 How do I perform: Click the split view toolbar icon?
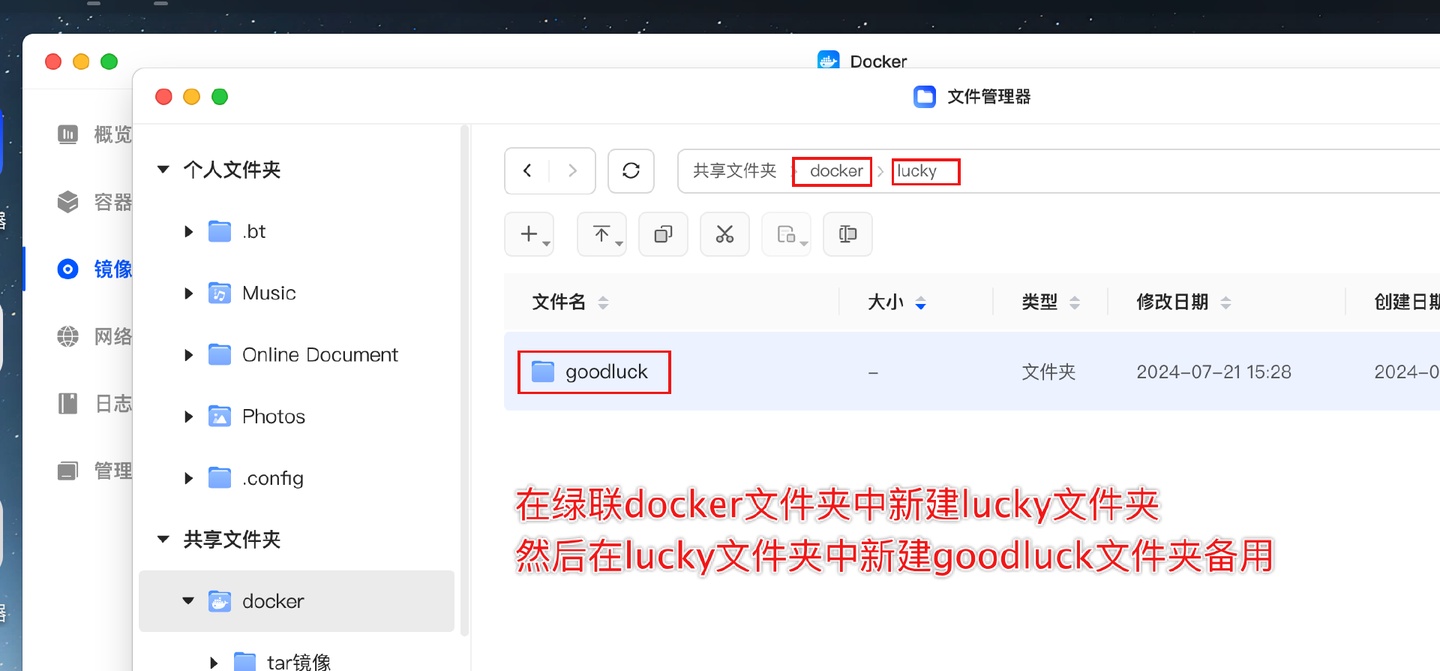pyautogui.click(x=847, y=233)
